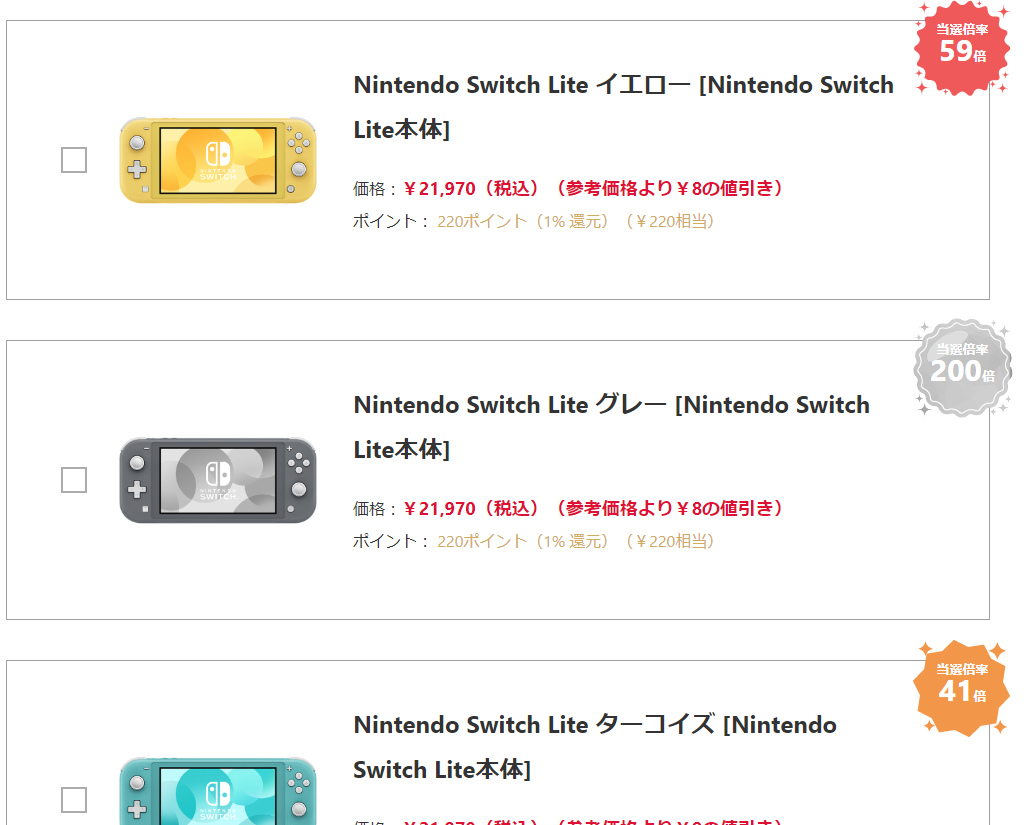Click the yellow Switch Lite product image
The height and width of the screenshot is (825, 1028).
pos(218,160)
